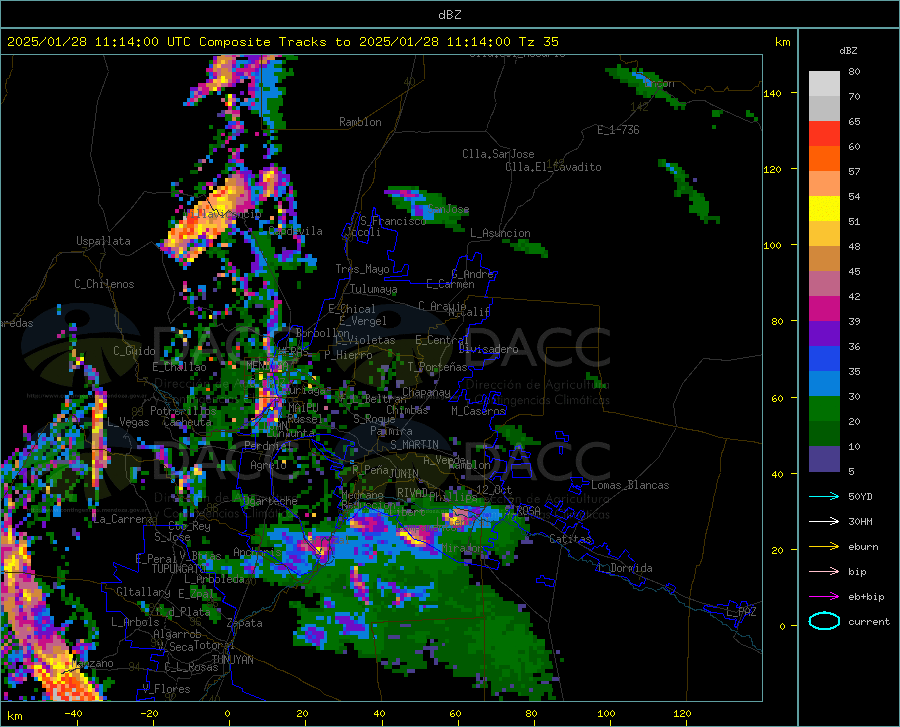This screenshot has width=900, height=727.
Task: Select the red 60-65 dBZ color swatch
Action: pos(824,134)
